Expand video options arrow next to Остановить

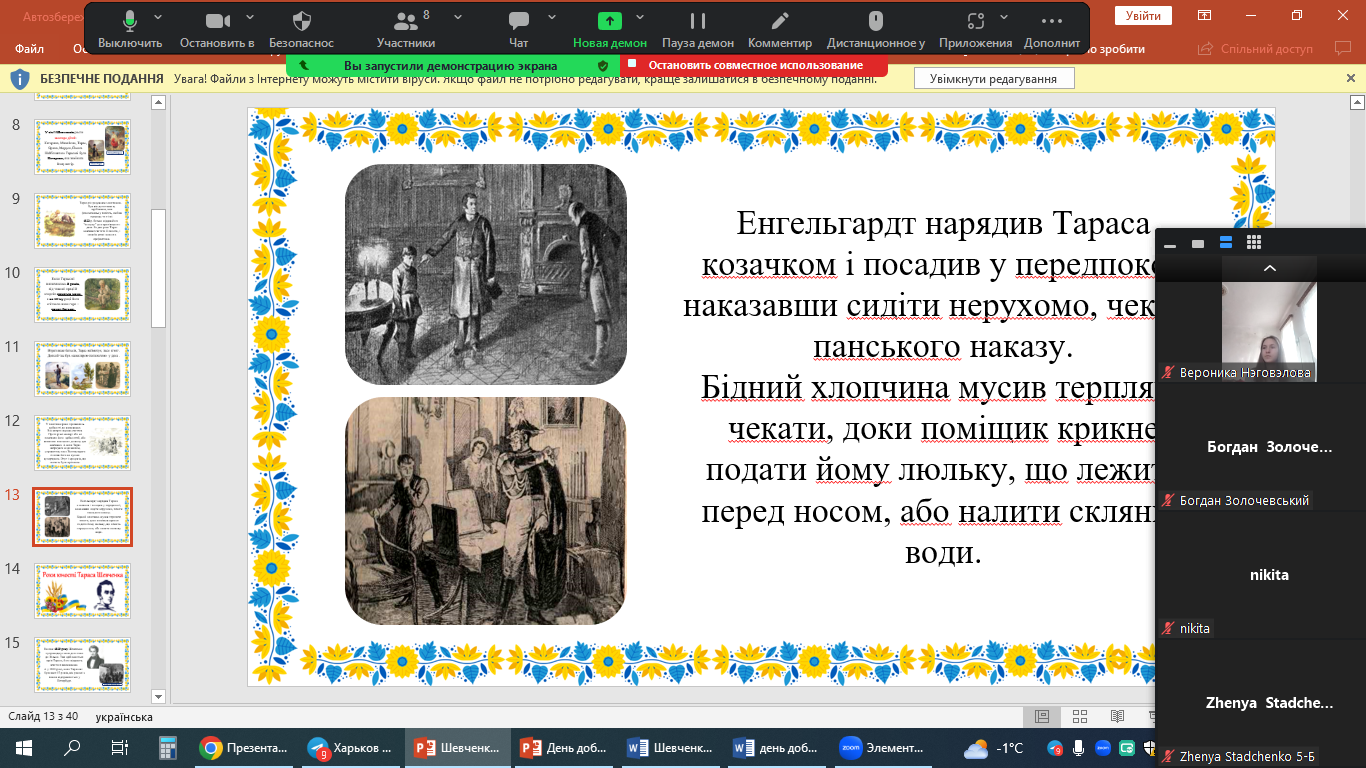coord(249,17)
